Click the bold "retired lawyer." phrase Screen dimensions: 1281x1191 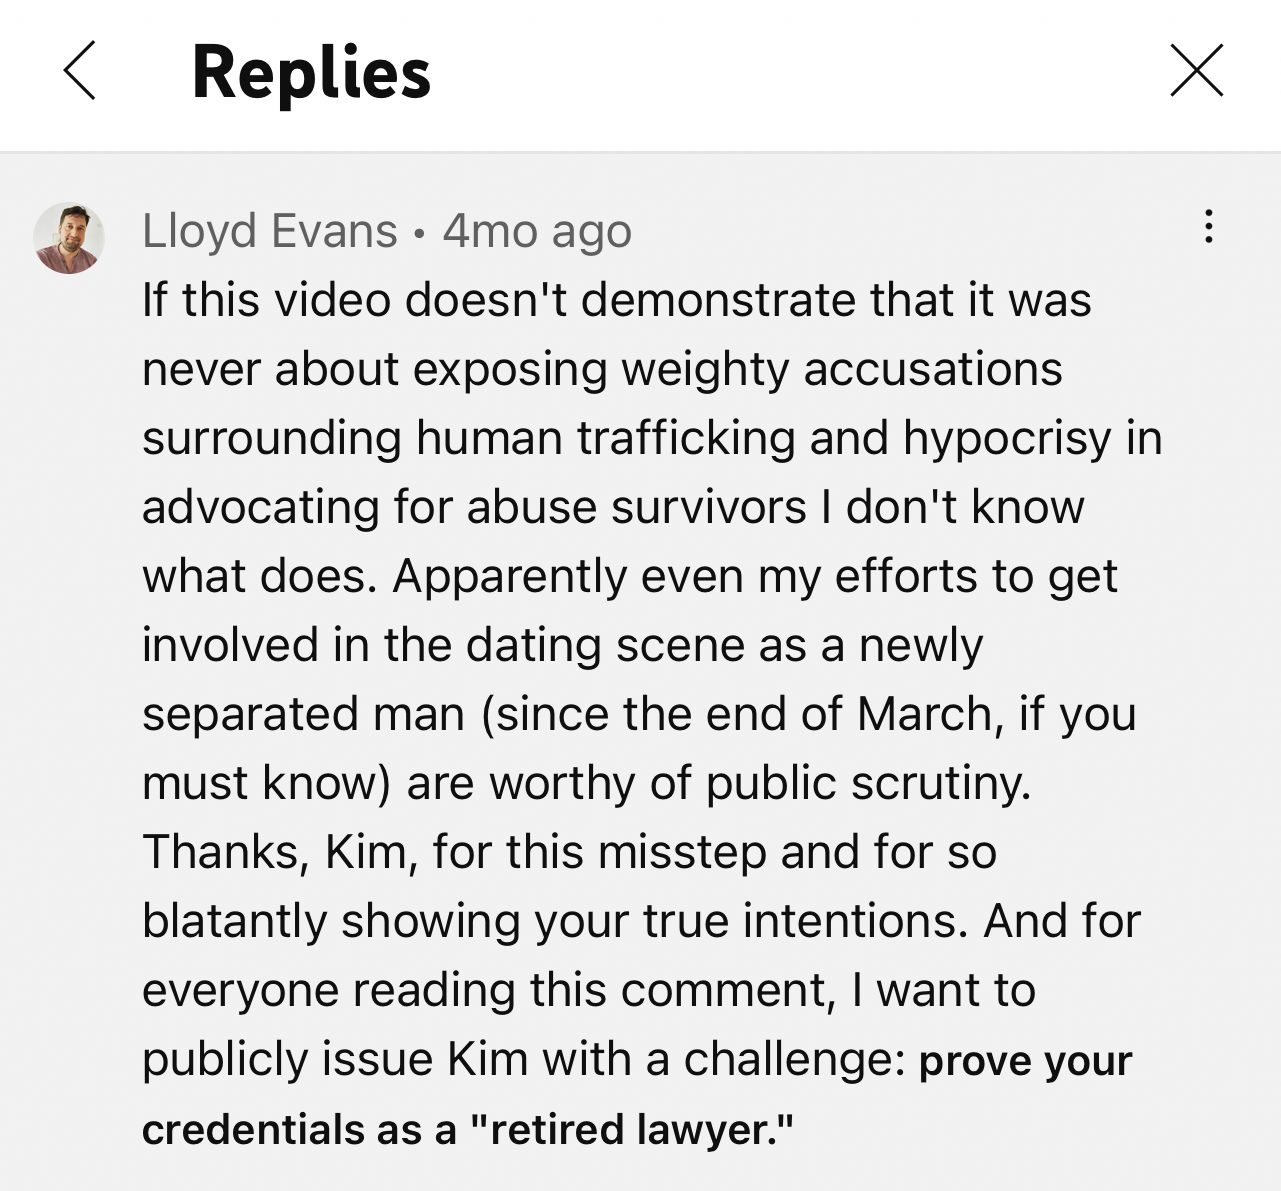632,1130
